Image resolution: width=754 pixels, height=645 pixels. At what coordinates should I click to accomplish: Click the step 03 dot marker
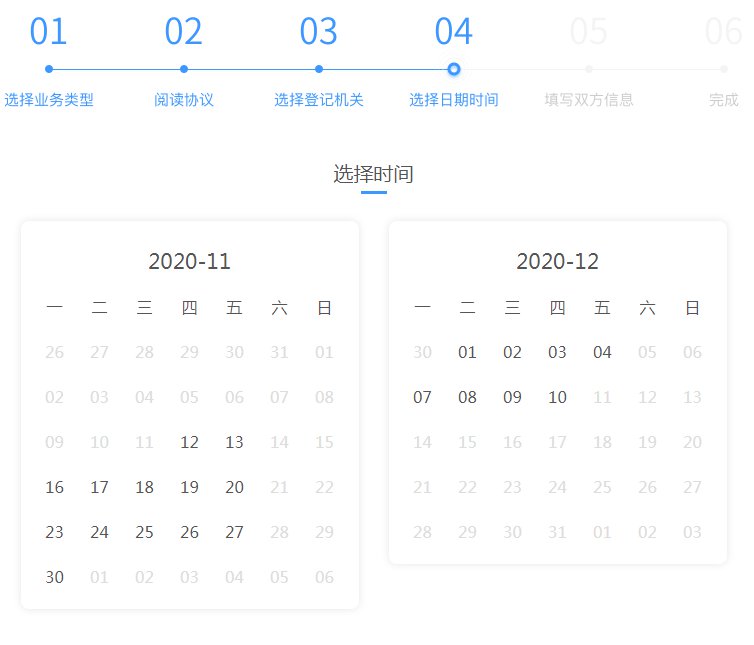click(x=318, y=69)
